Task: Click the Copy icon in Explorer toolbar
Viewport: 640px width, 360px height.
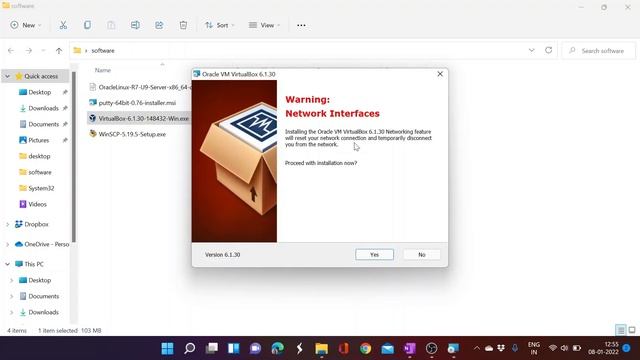Action: (87, 25)
